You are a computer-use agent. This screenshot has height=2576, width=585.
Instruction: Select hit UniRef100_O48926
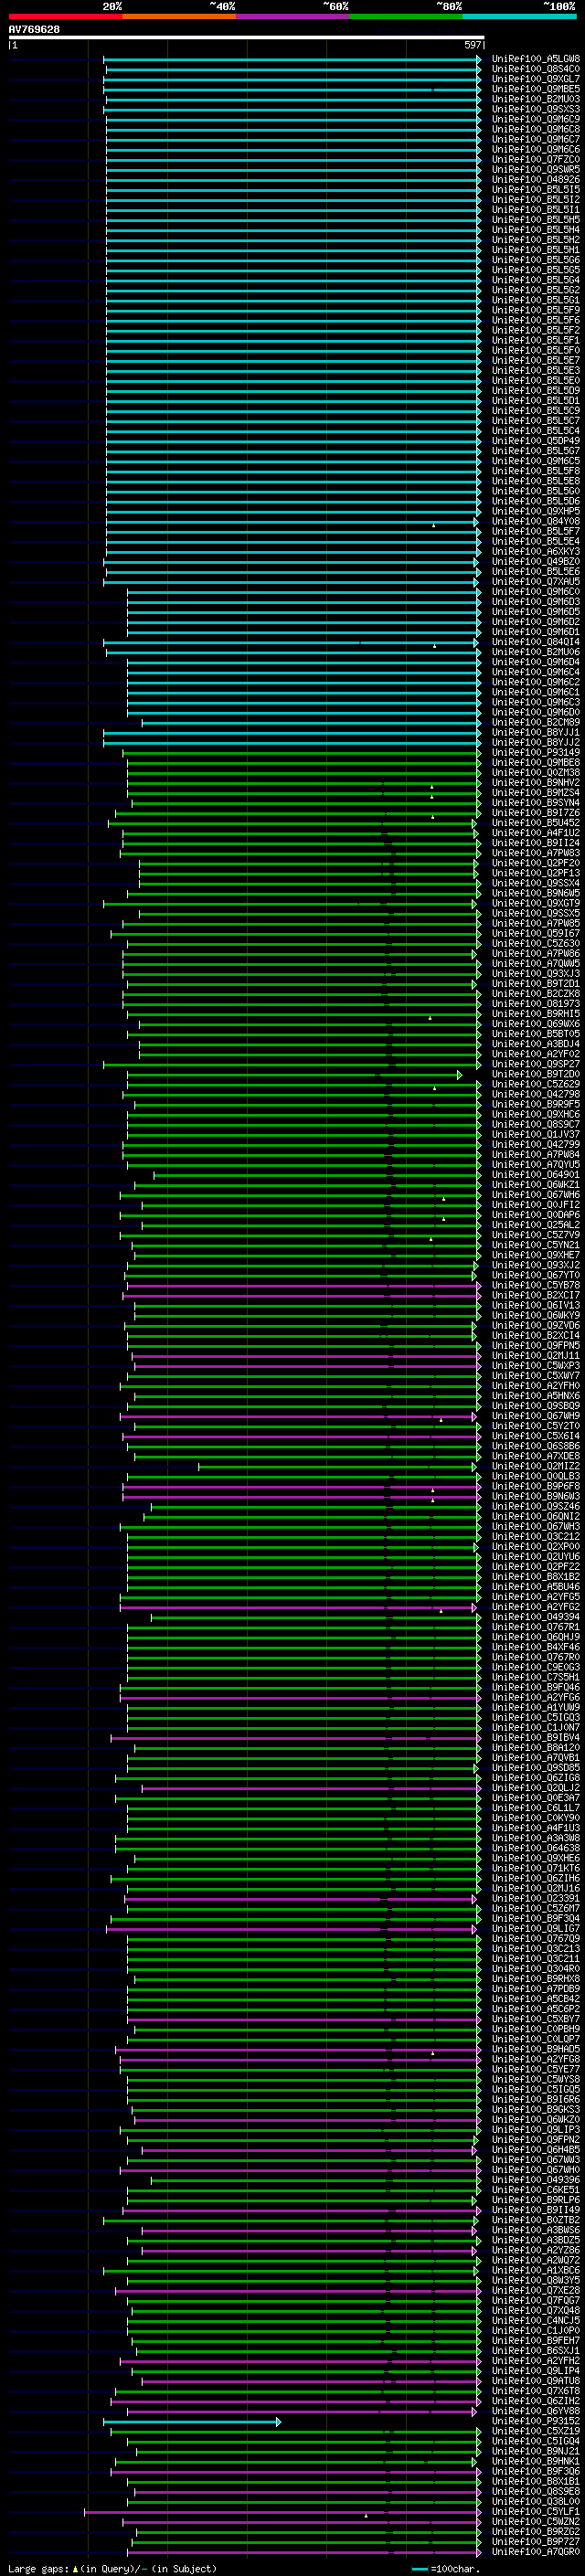click(x=536, y=179)
